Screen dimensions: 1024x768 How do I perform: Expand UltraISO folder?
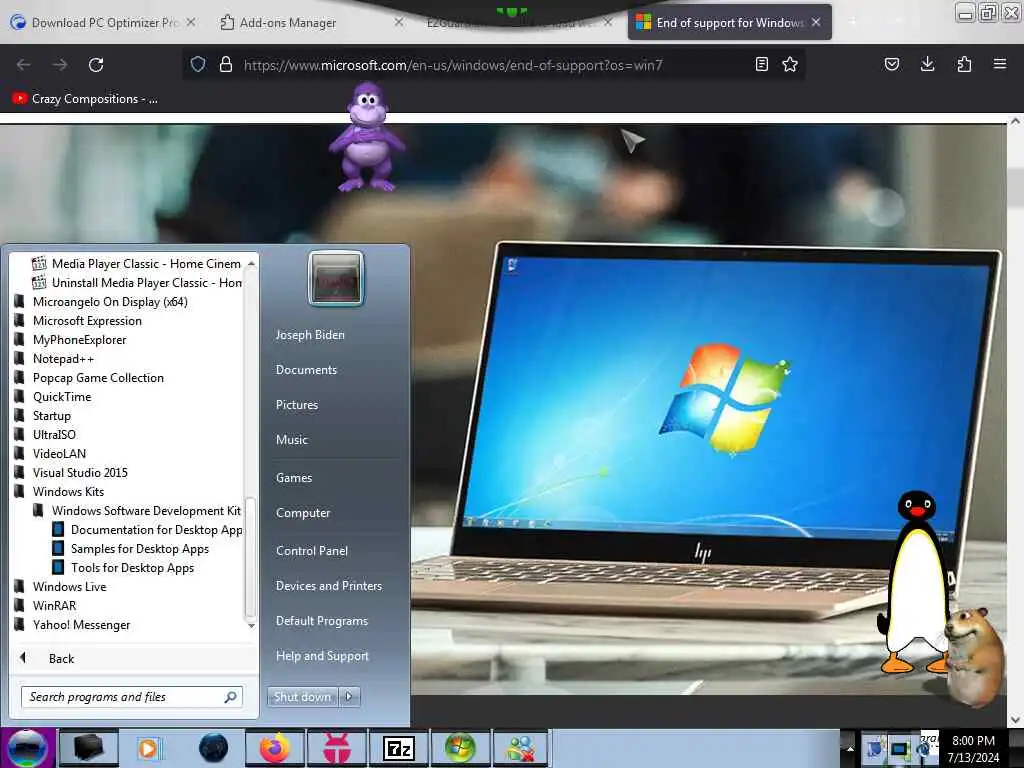coord(45,434)
